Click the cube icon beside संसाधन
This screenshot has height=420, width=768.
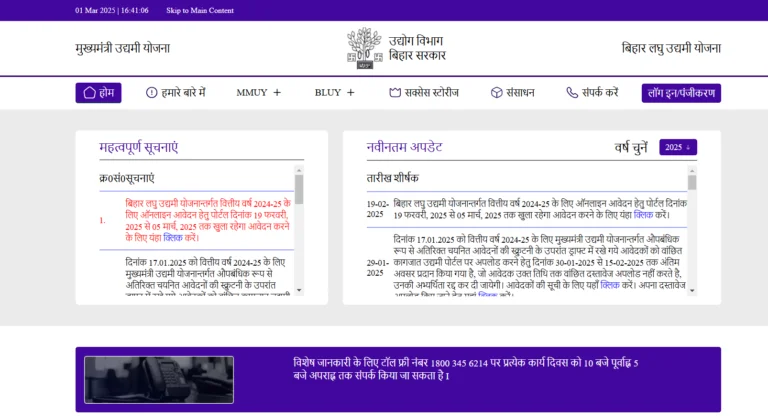[x=497, y=93]
